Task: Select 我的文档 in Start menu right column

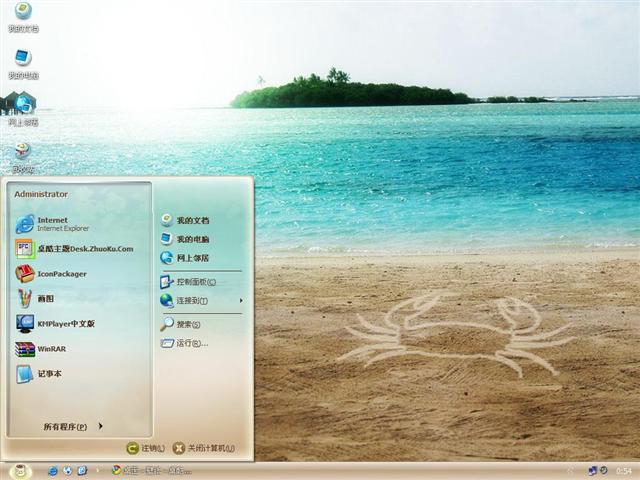Action: tap(192, 220)
